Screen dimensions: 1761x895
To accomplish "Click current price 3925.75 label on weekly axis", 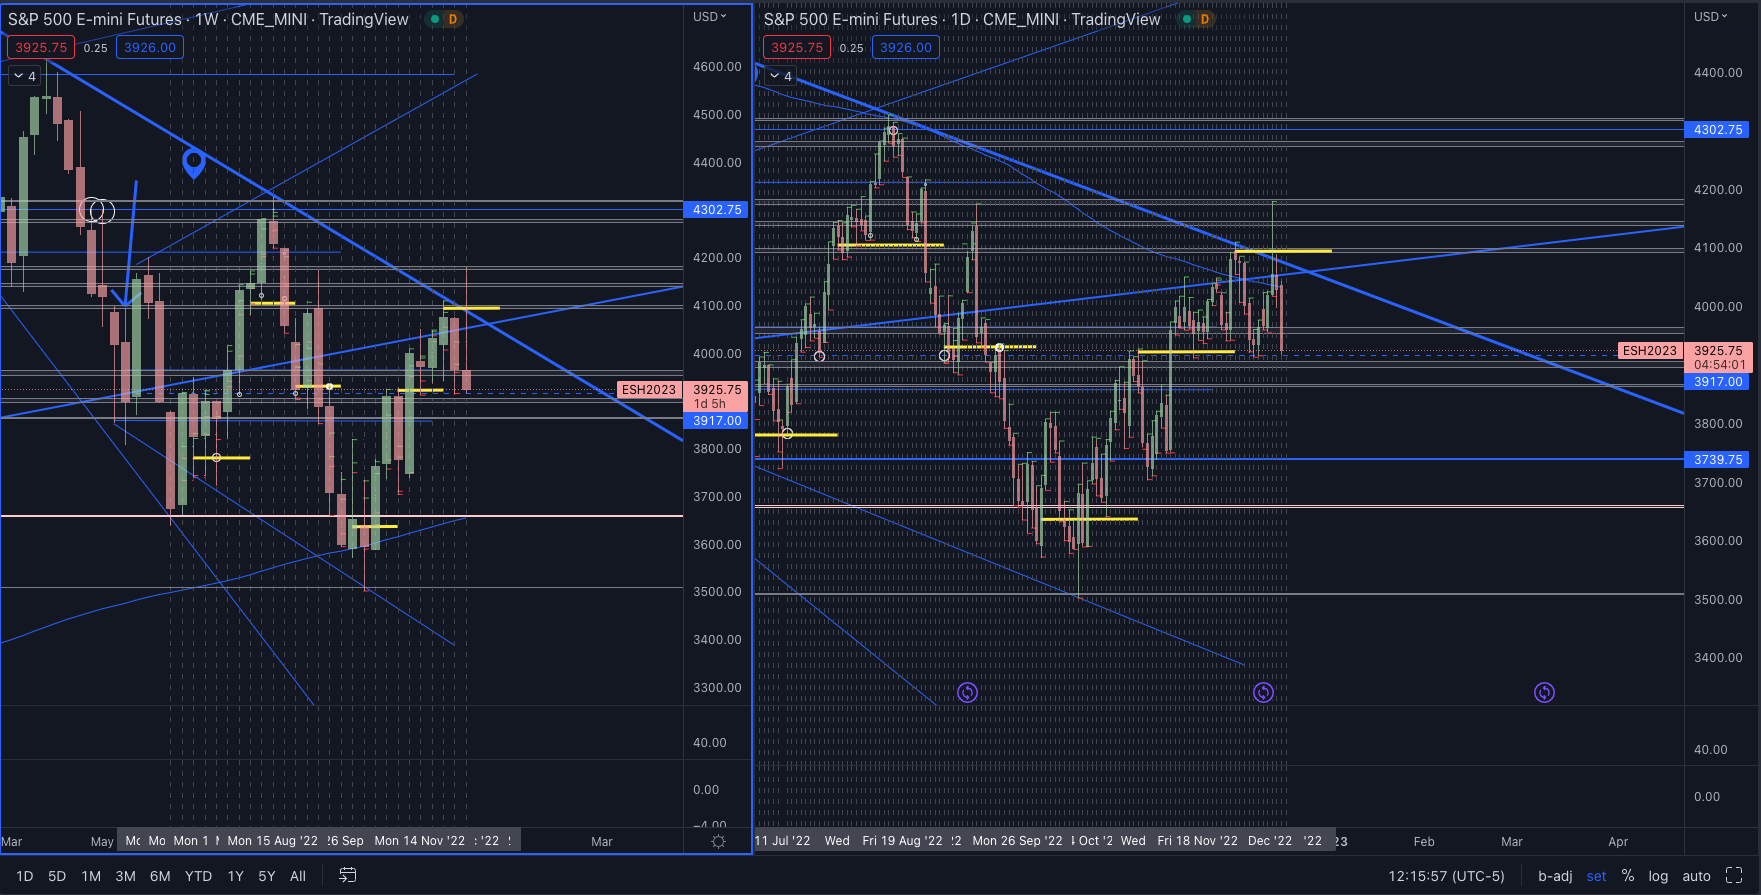I will [717, 390].
